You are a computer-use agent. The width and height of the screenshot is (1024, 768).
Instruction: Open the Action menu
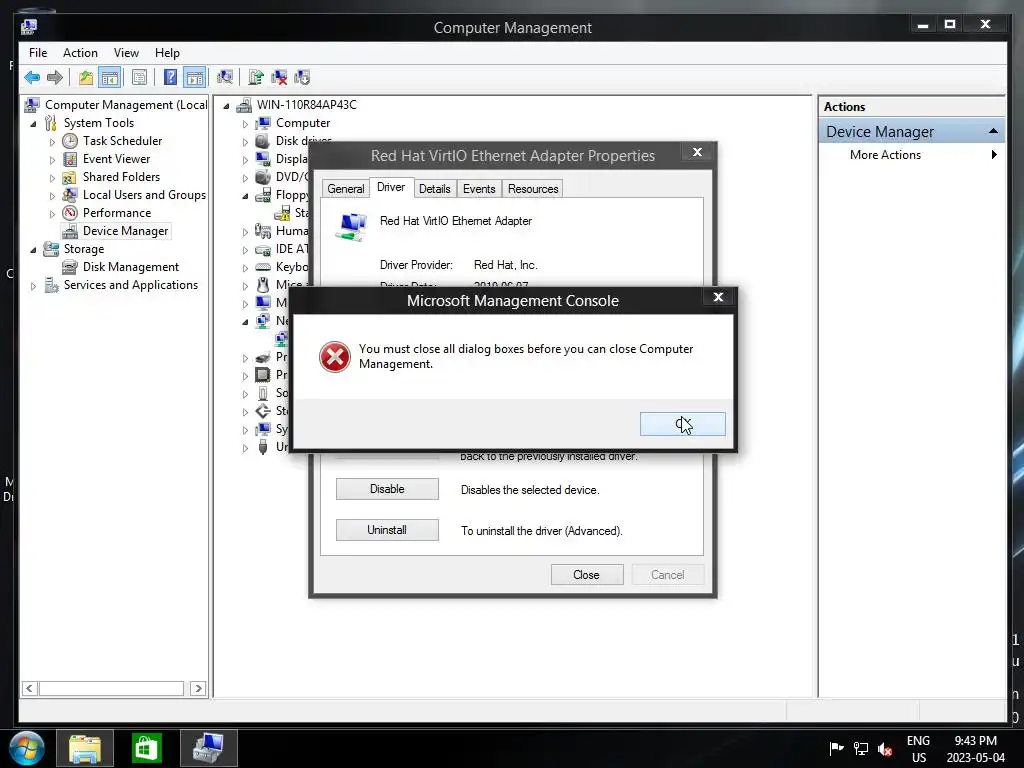click(80, 53)
